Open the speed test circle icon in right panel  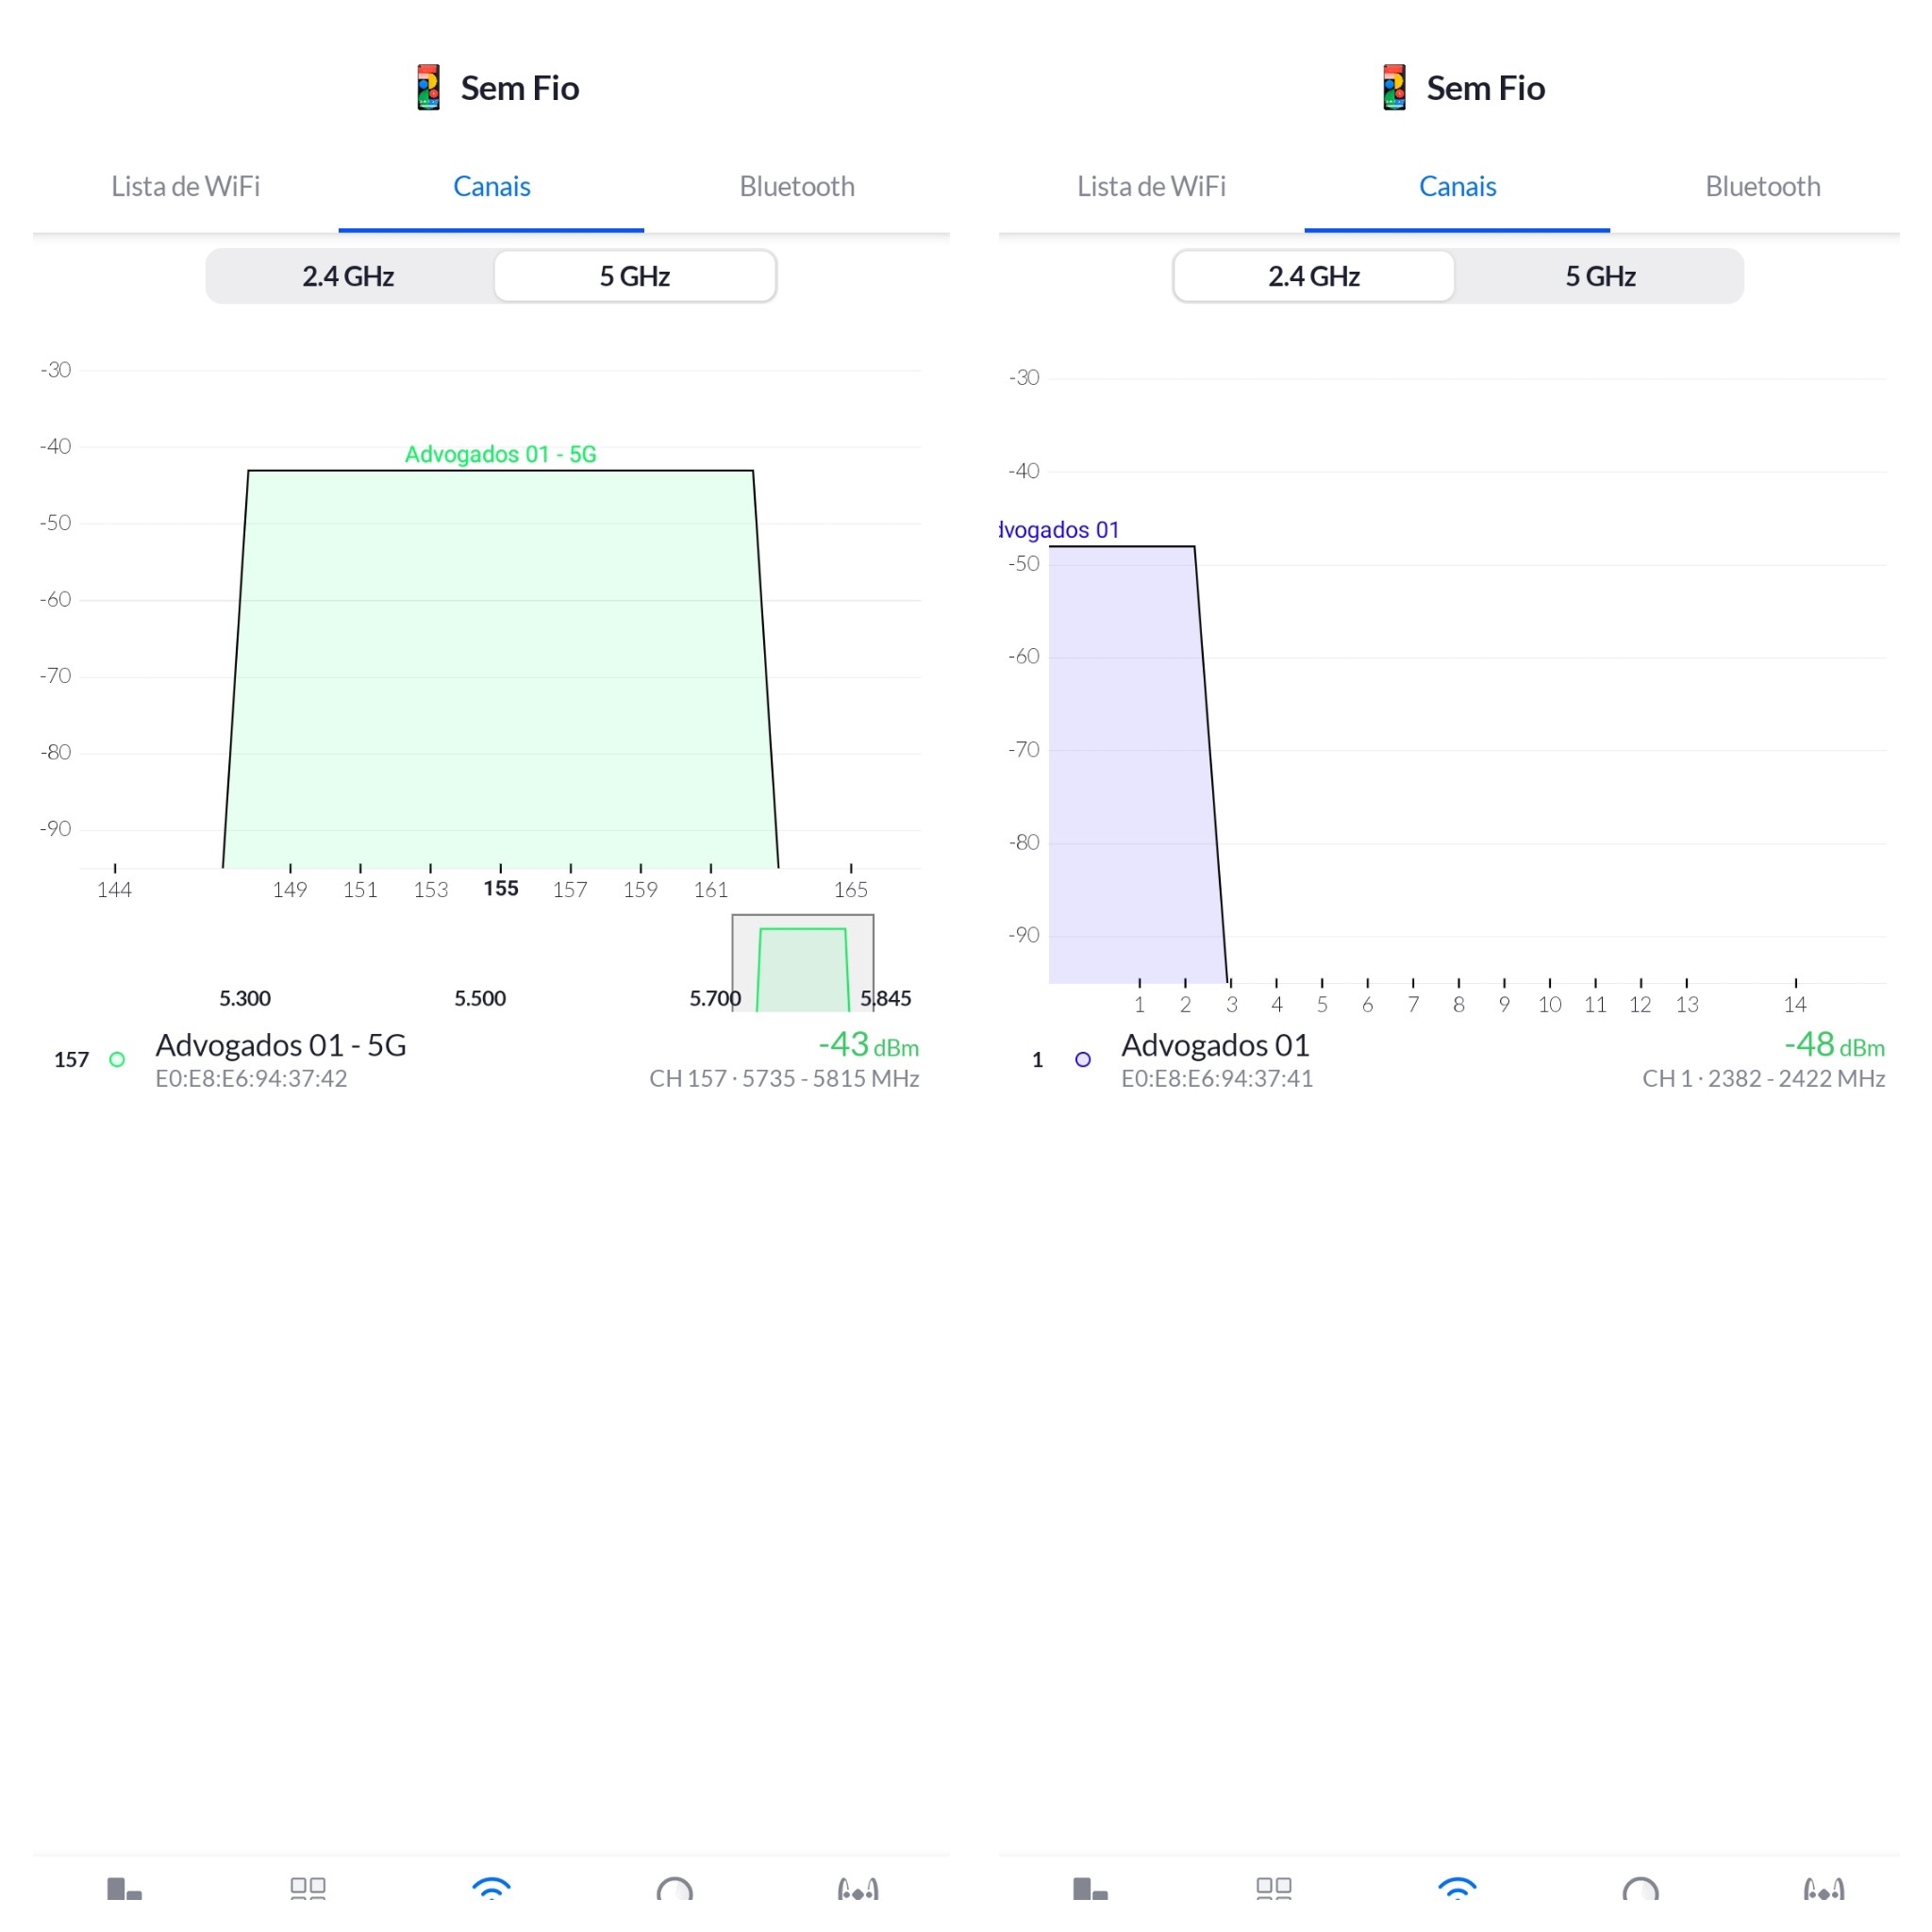[x=1640, y=1890]
